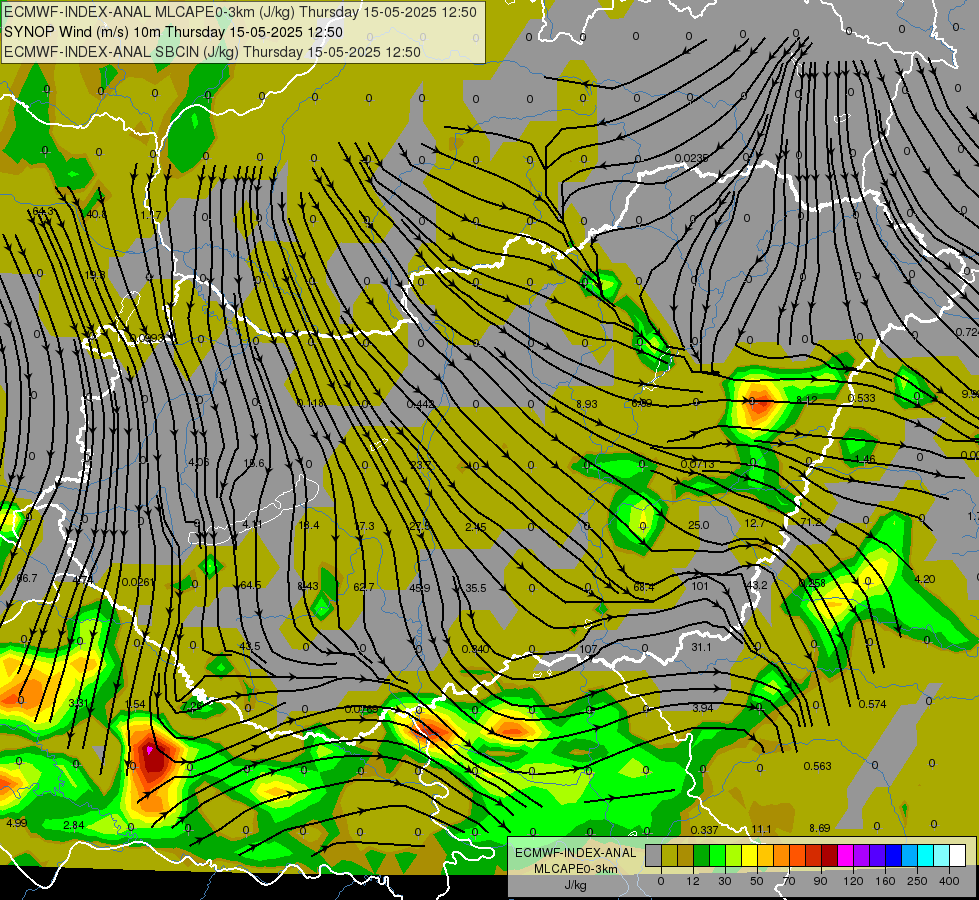Click the map value 62.7

(364, 587)
